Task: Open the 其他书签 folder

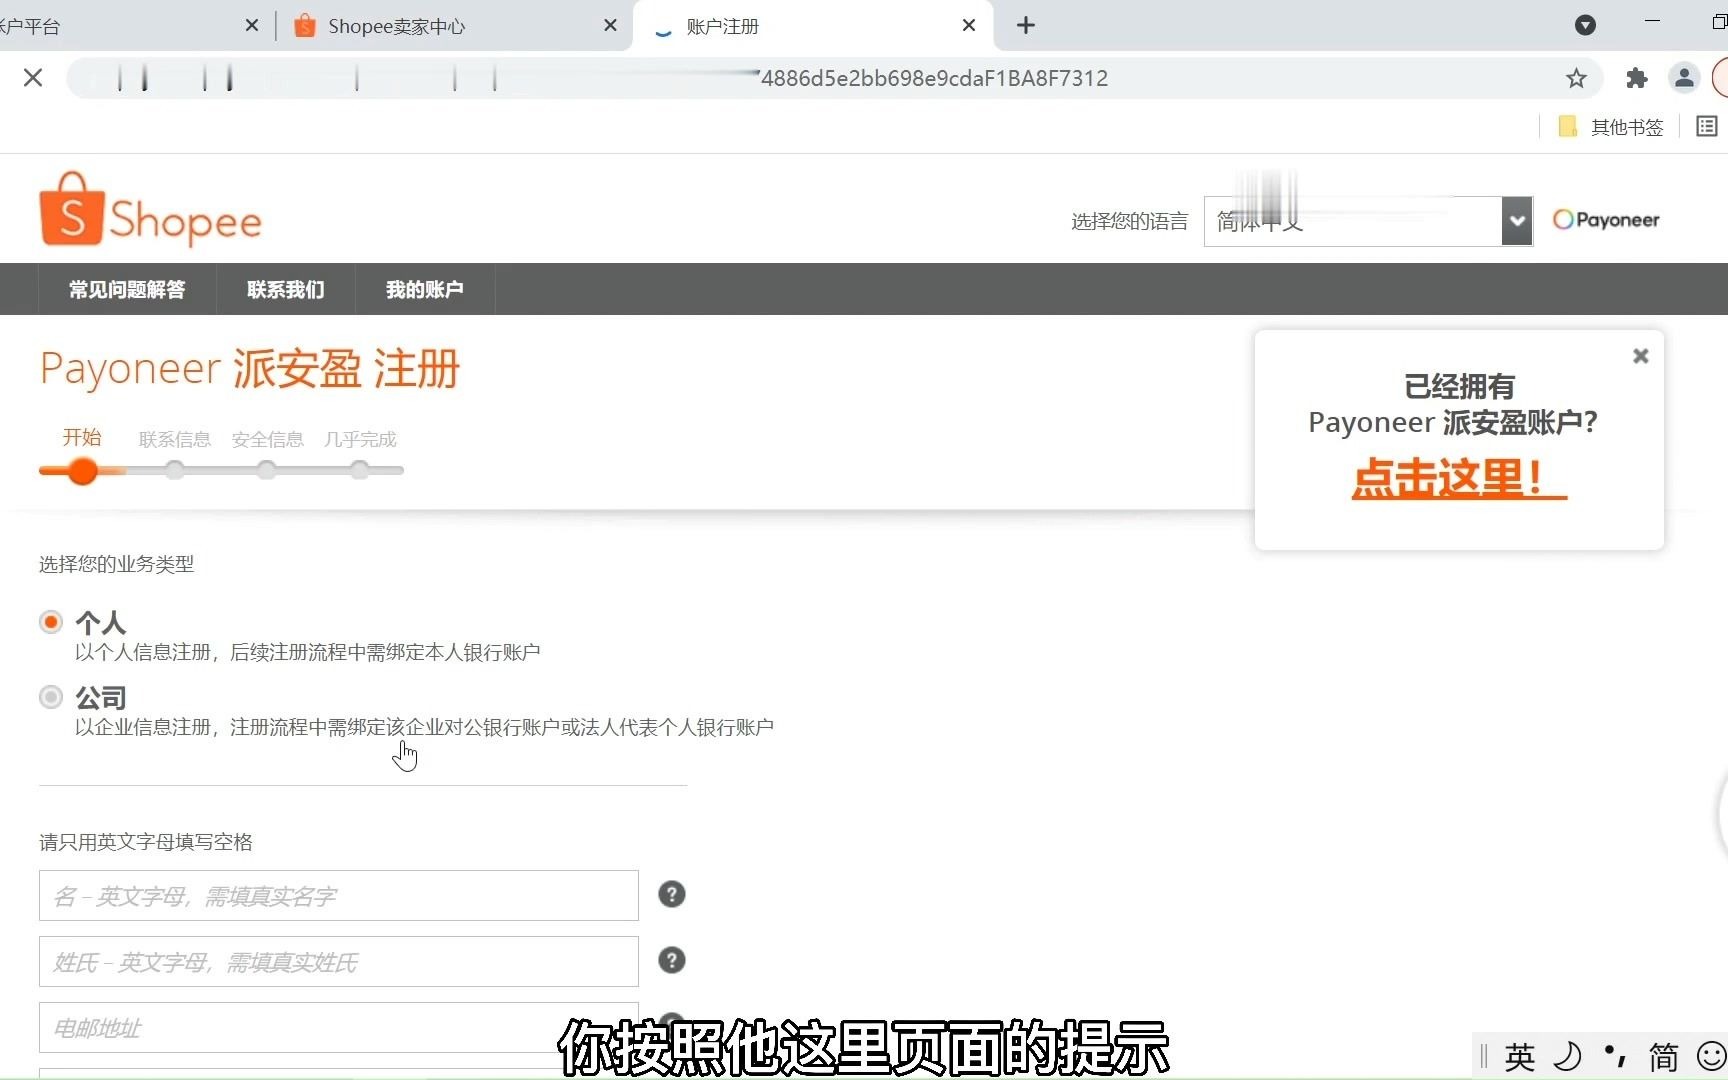Action: 1611,127
